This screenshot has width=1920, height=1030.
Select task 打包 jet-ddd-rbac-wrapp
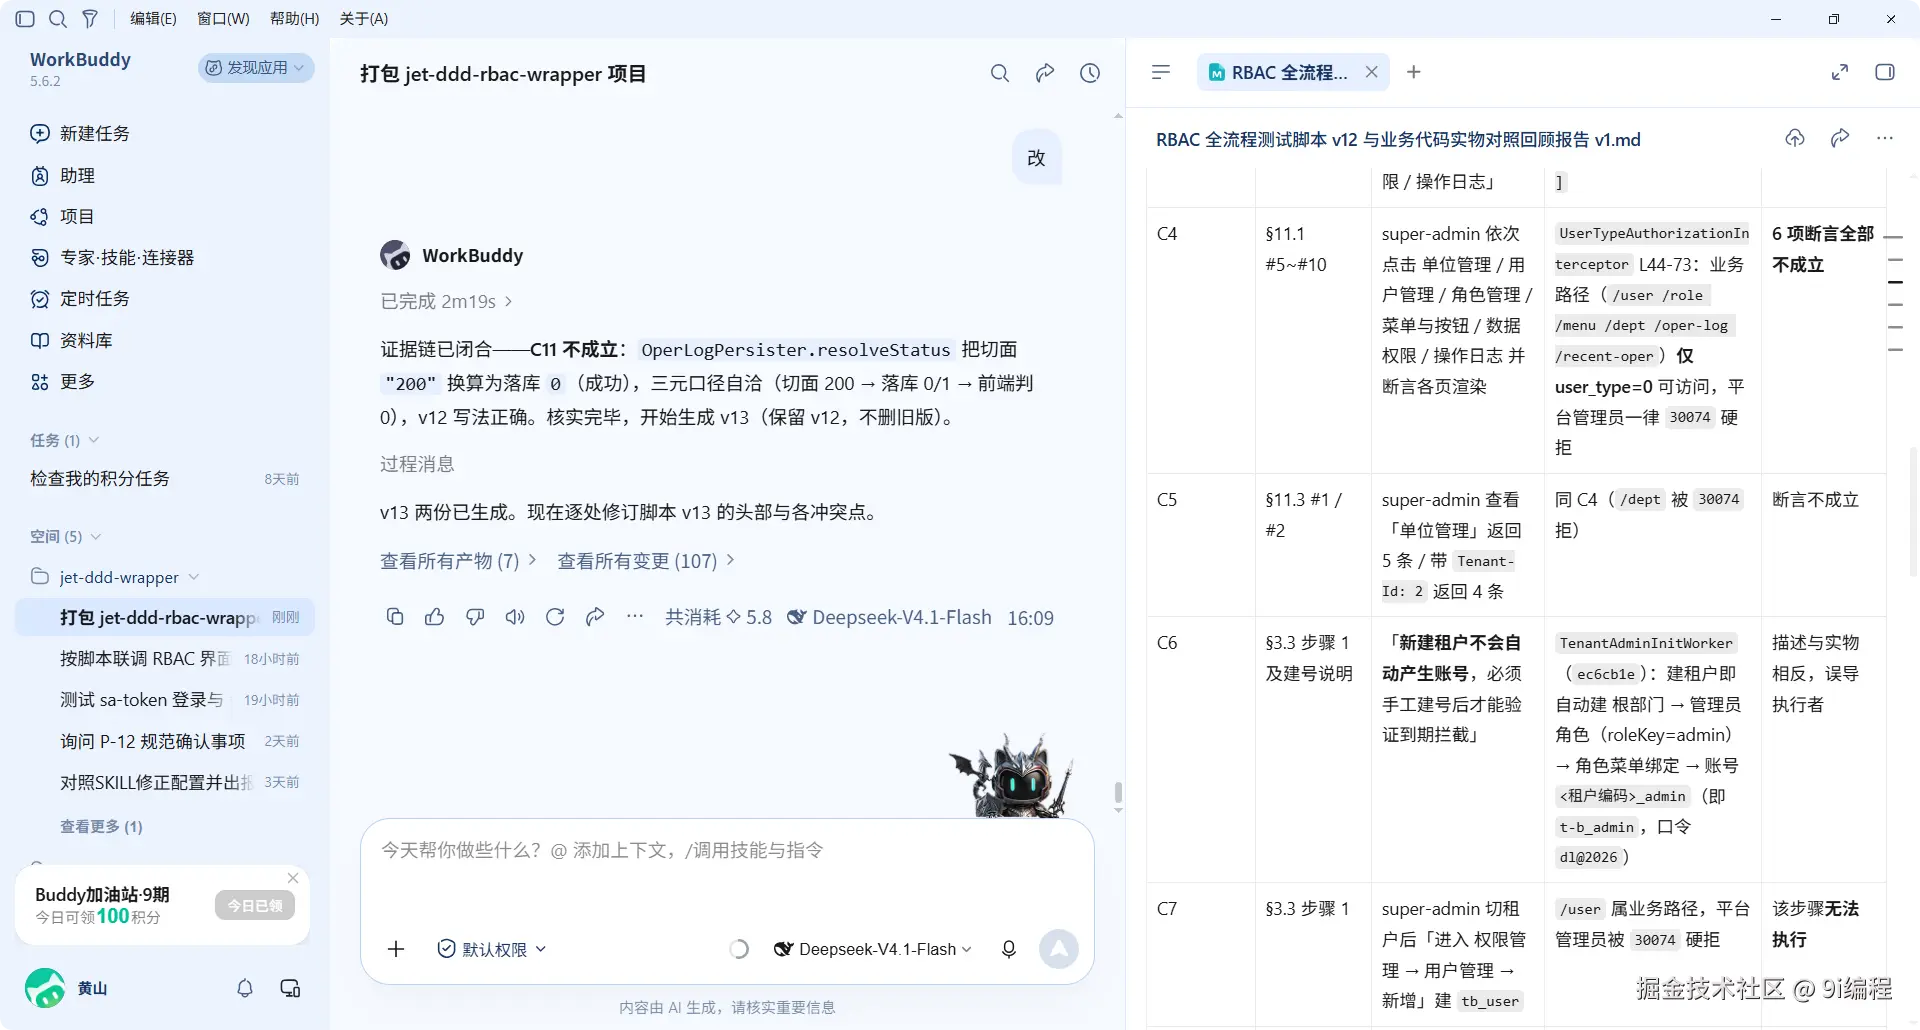point(165,618)
